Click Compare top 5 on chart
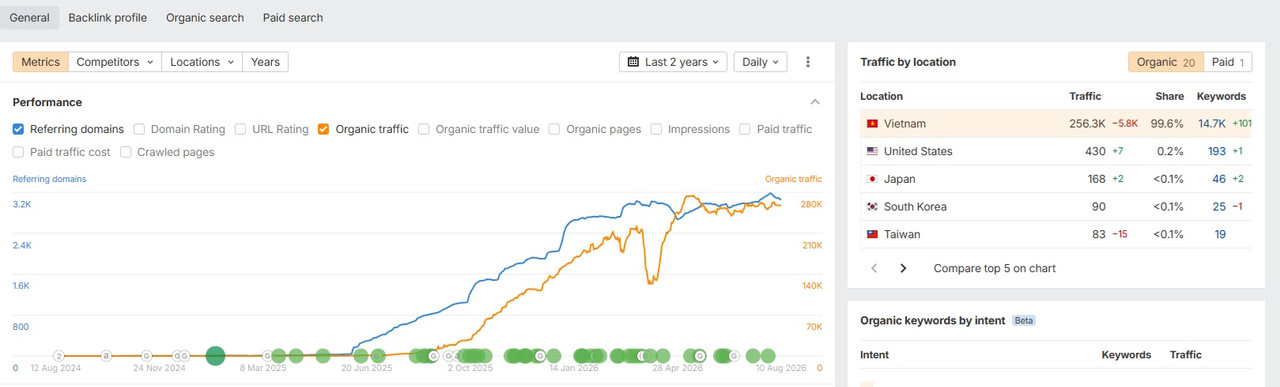The image size is (1280, 387). pyautogui.click(x=995, y=268)
